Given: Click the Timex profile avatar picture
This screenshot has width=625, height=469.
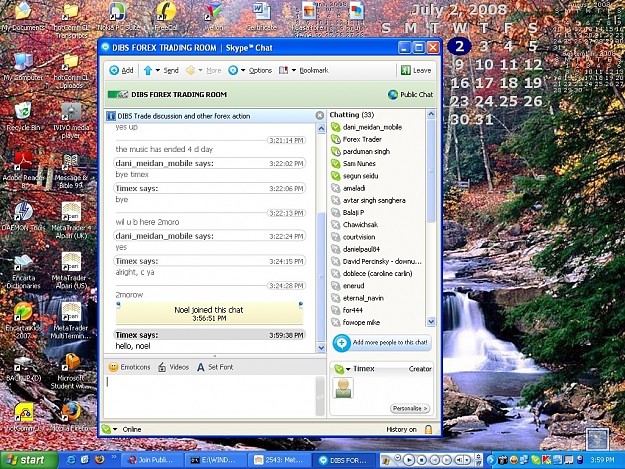Looking at the screenshot, I should [x=343, y=388].
